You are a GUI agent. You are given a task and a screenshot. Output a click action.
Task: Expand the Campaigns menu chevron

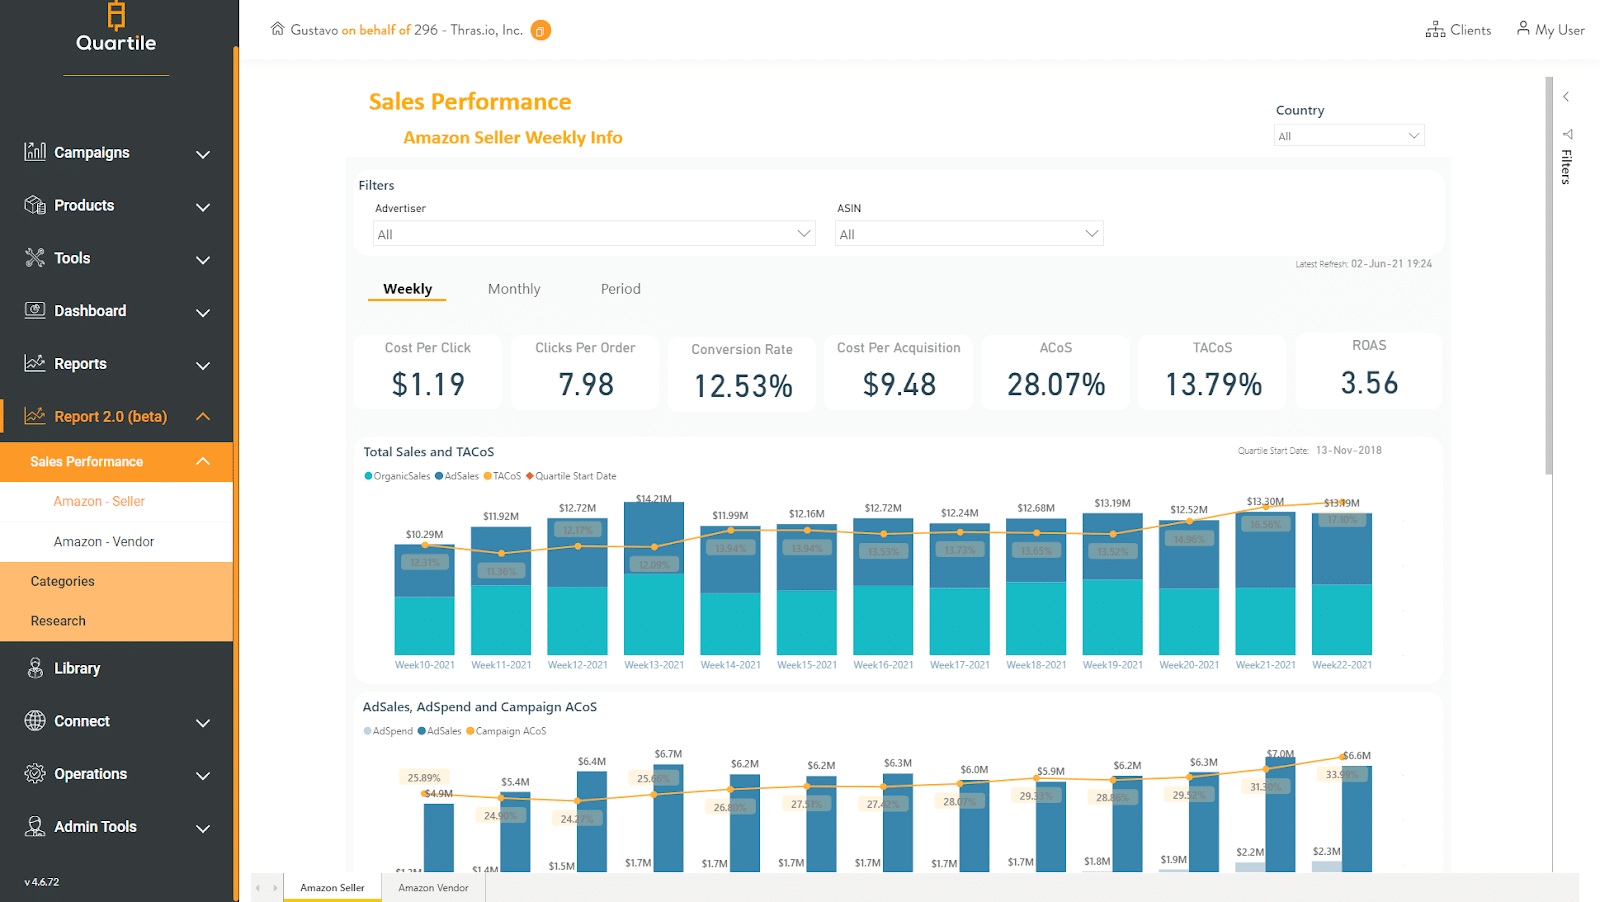(x=203, y=154)
